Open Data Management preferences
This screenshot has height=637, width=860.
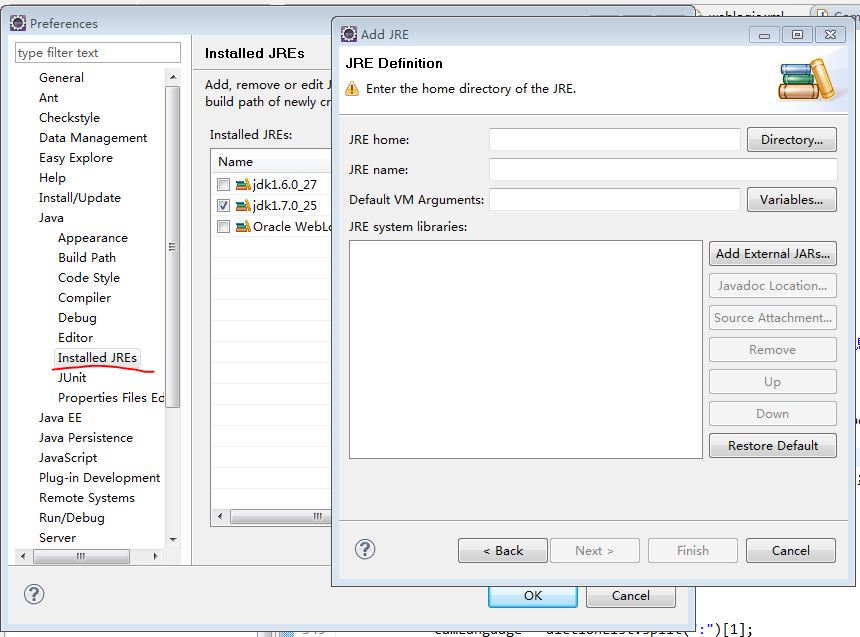coord(93,138)
